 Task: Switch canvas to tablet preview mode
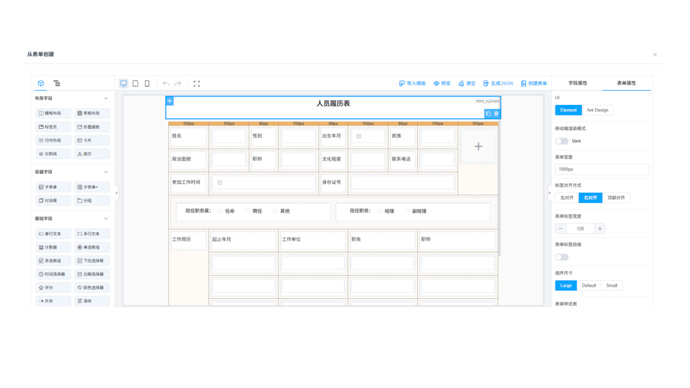click(x=136, y=83)
